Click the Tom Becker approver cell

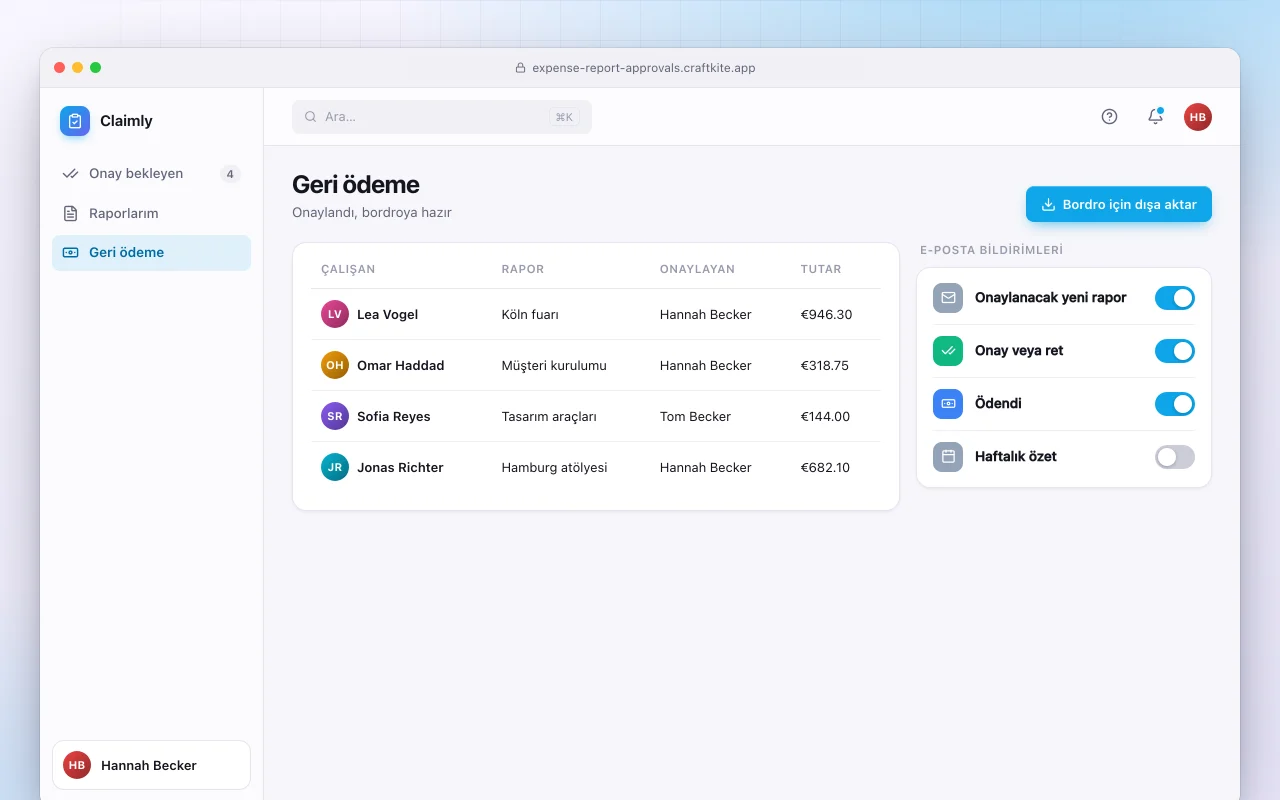[695, 416]
